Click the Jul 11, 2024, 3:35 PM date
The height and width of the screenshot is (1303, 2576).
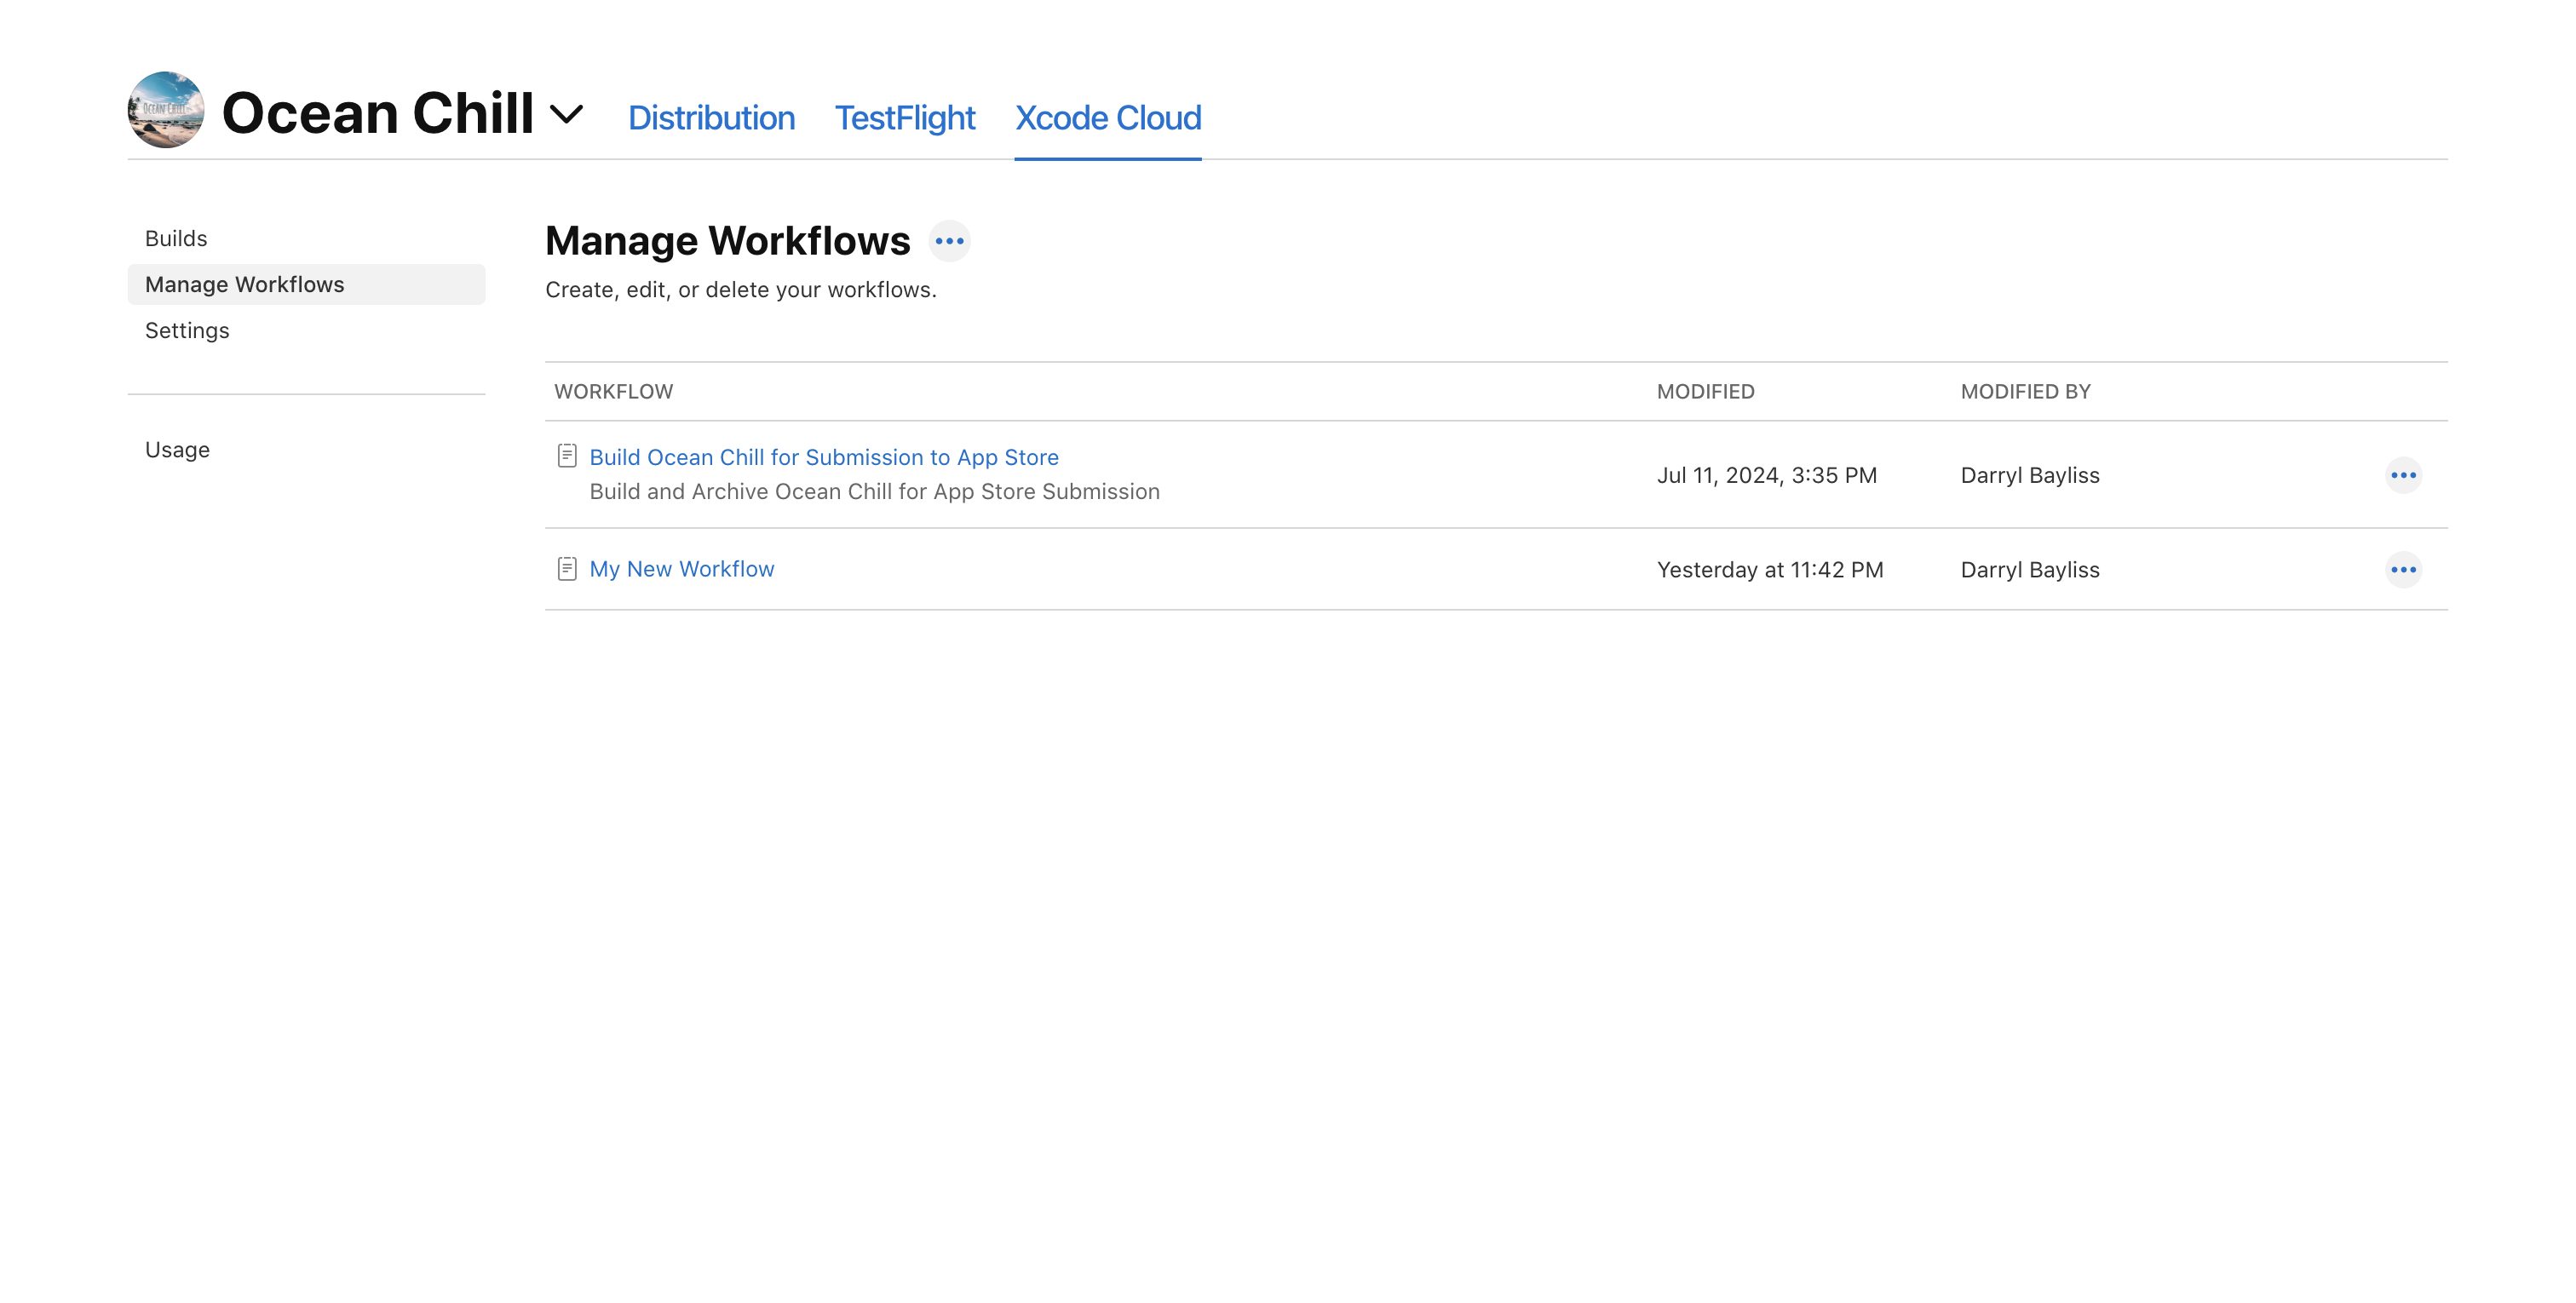[x=1766, y=475]
